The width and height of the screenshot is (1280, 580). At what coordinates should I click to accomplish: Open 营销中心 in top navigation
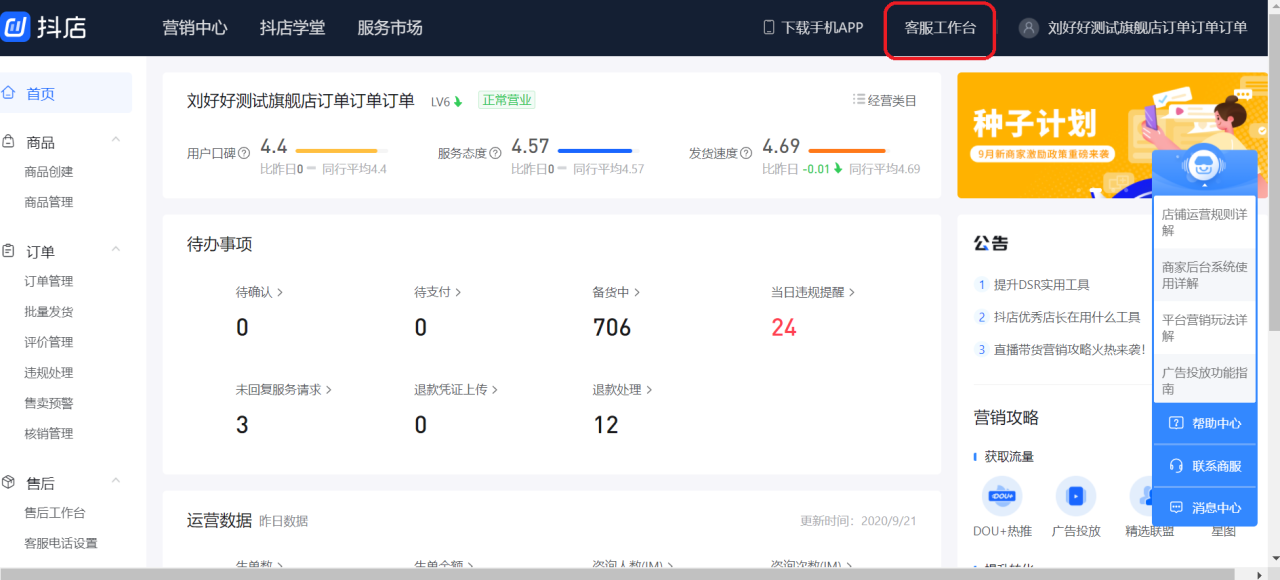tap(196, 28)
